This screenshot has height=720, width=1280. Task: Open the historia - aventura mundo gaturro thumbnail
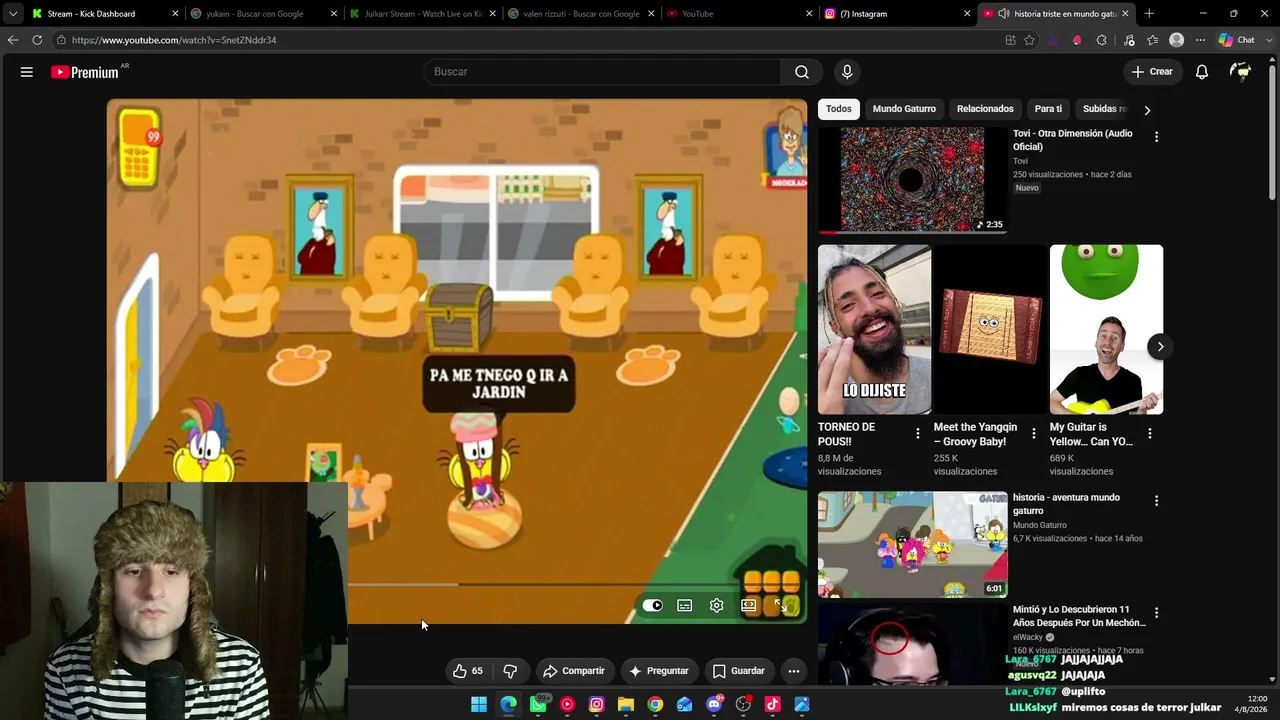[912, 544]
